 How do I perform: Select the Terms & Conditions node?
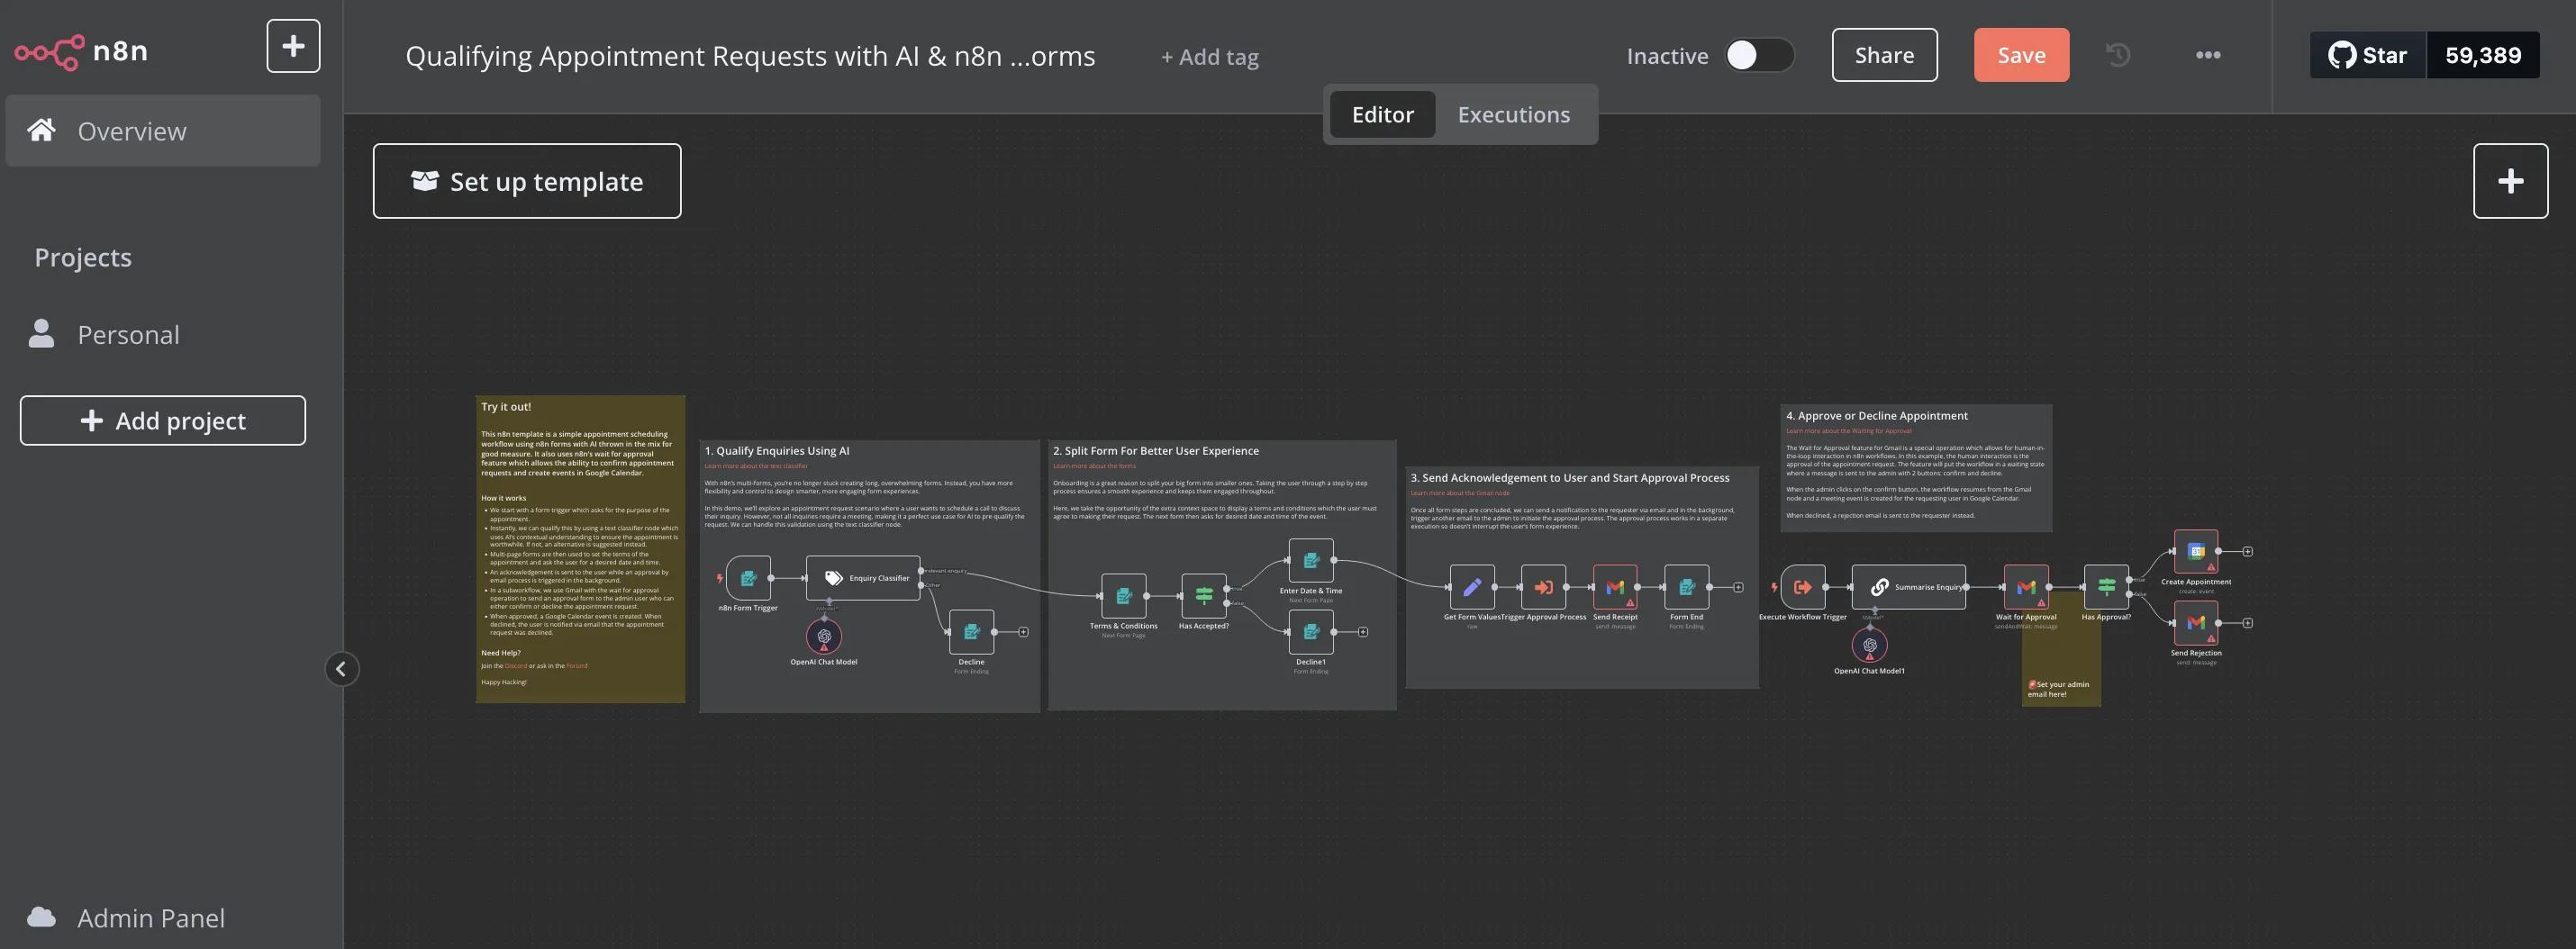pos(1124,596)
